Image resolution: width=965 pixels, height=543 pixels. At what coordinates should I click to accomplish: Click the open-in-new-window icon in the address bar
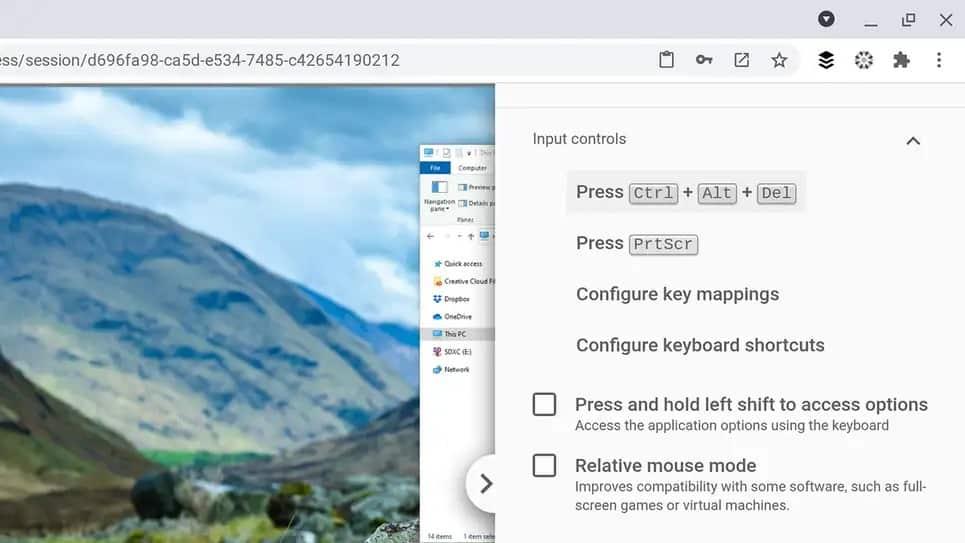742,60
